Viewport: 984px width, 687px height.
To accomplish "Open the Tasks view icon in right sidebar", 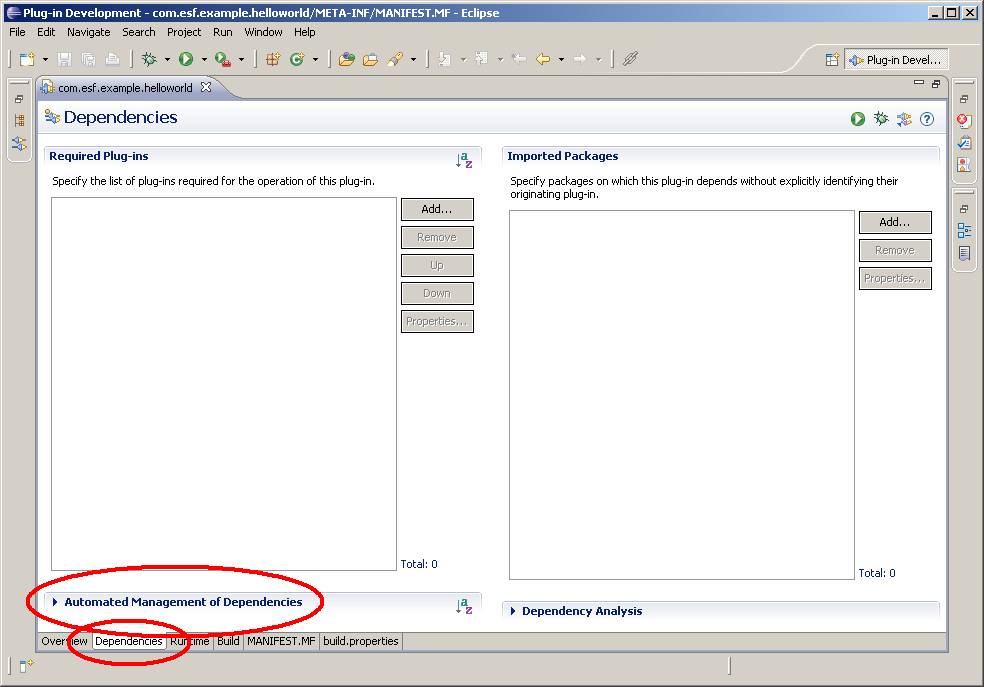I will point(964,142).
